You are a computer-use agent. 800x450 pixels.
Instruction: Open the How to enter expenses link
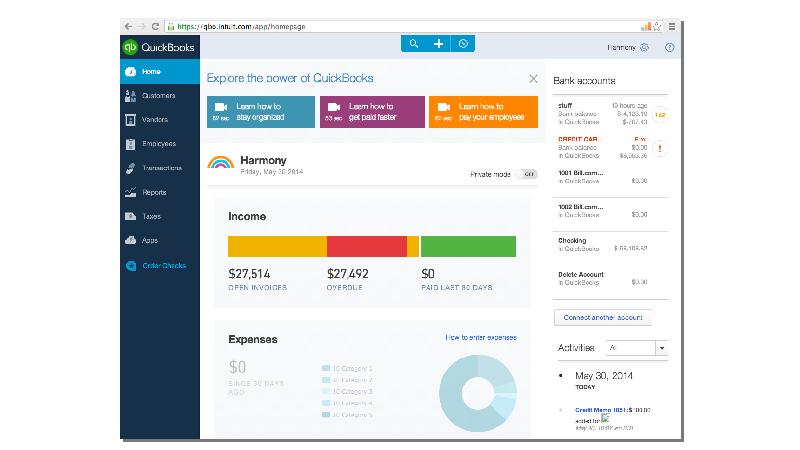coord(481,338)
